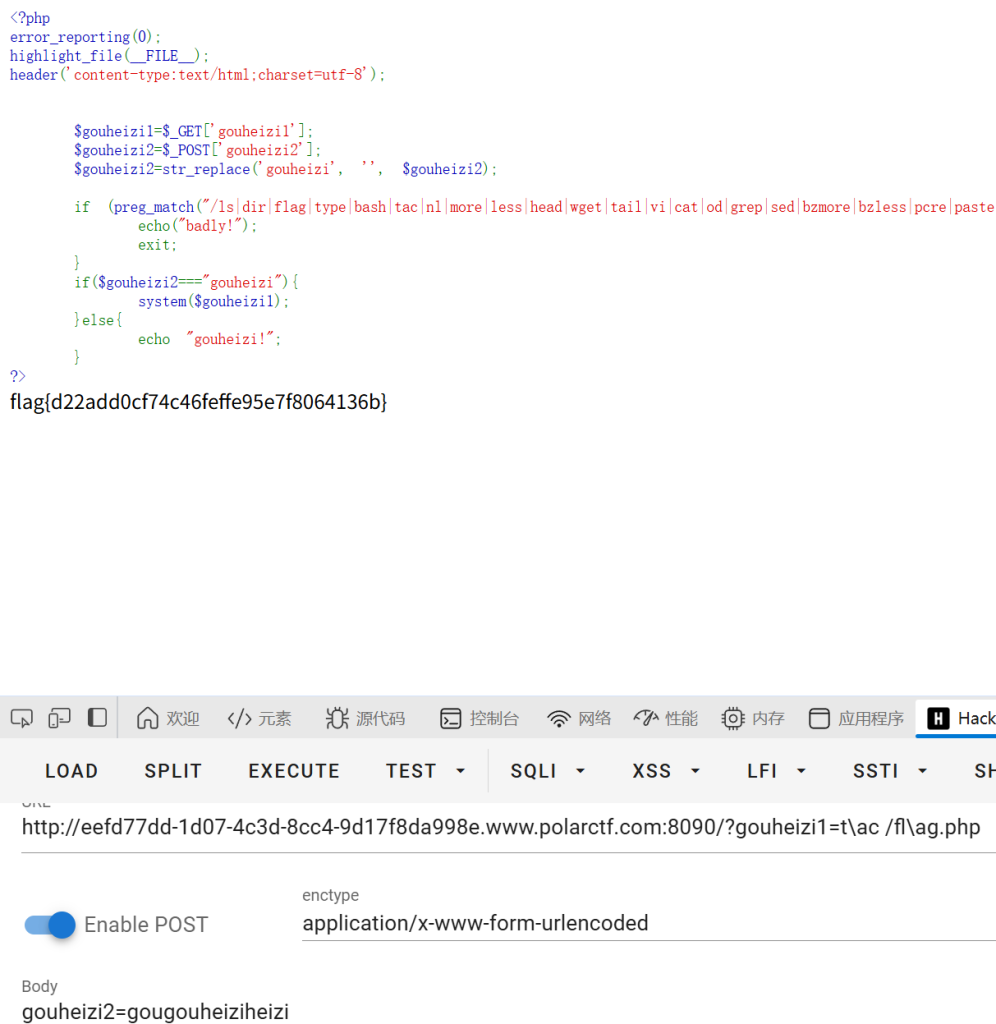996x1024 pixels.
Task: Open the XSS dropdown menu
Action: click(666, 771)
